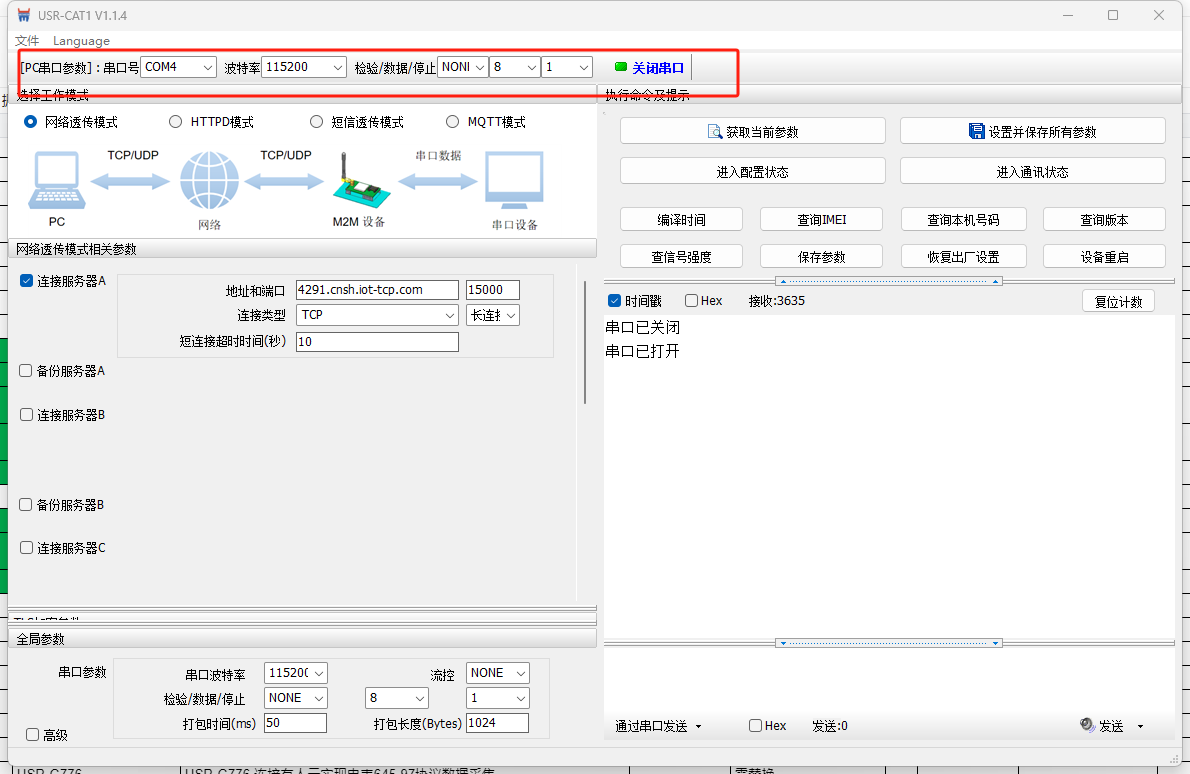Click the PC laptop icon in diagram
This screenshot has height=774, width=1190.
pyautogui.click(x=56, y=180)
